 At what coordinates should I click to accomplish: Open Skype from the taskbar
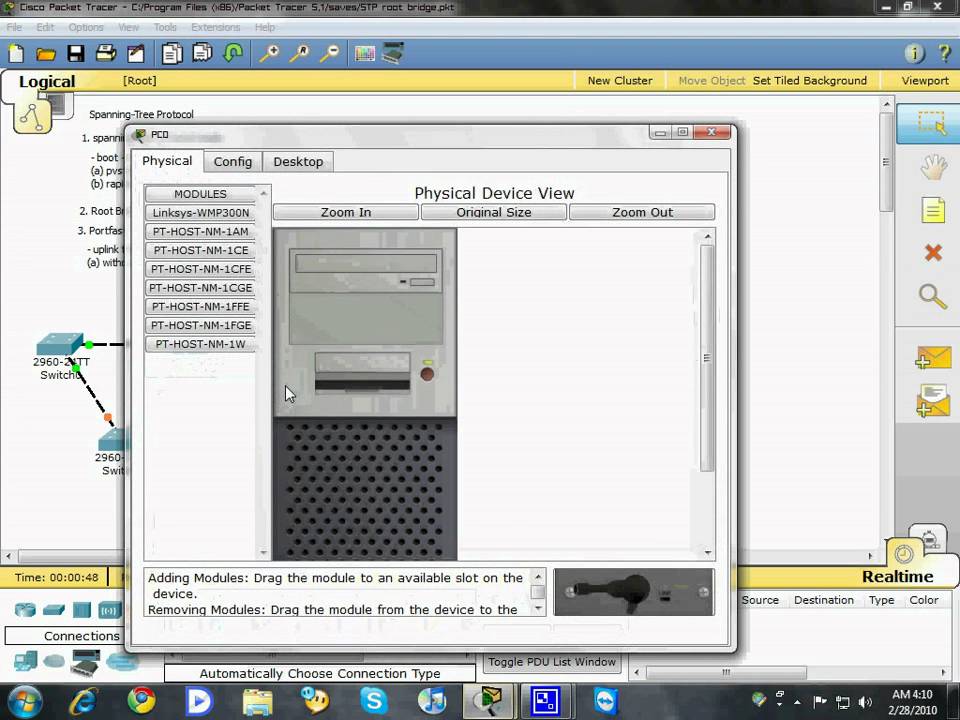tap(373, 701)
